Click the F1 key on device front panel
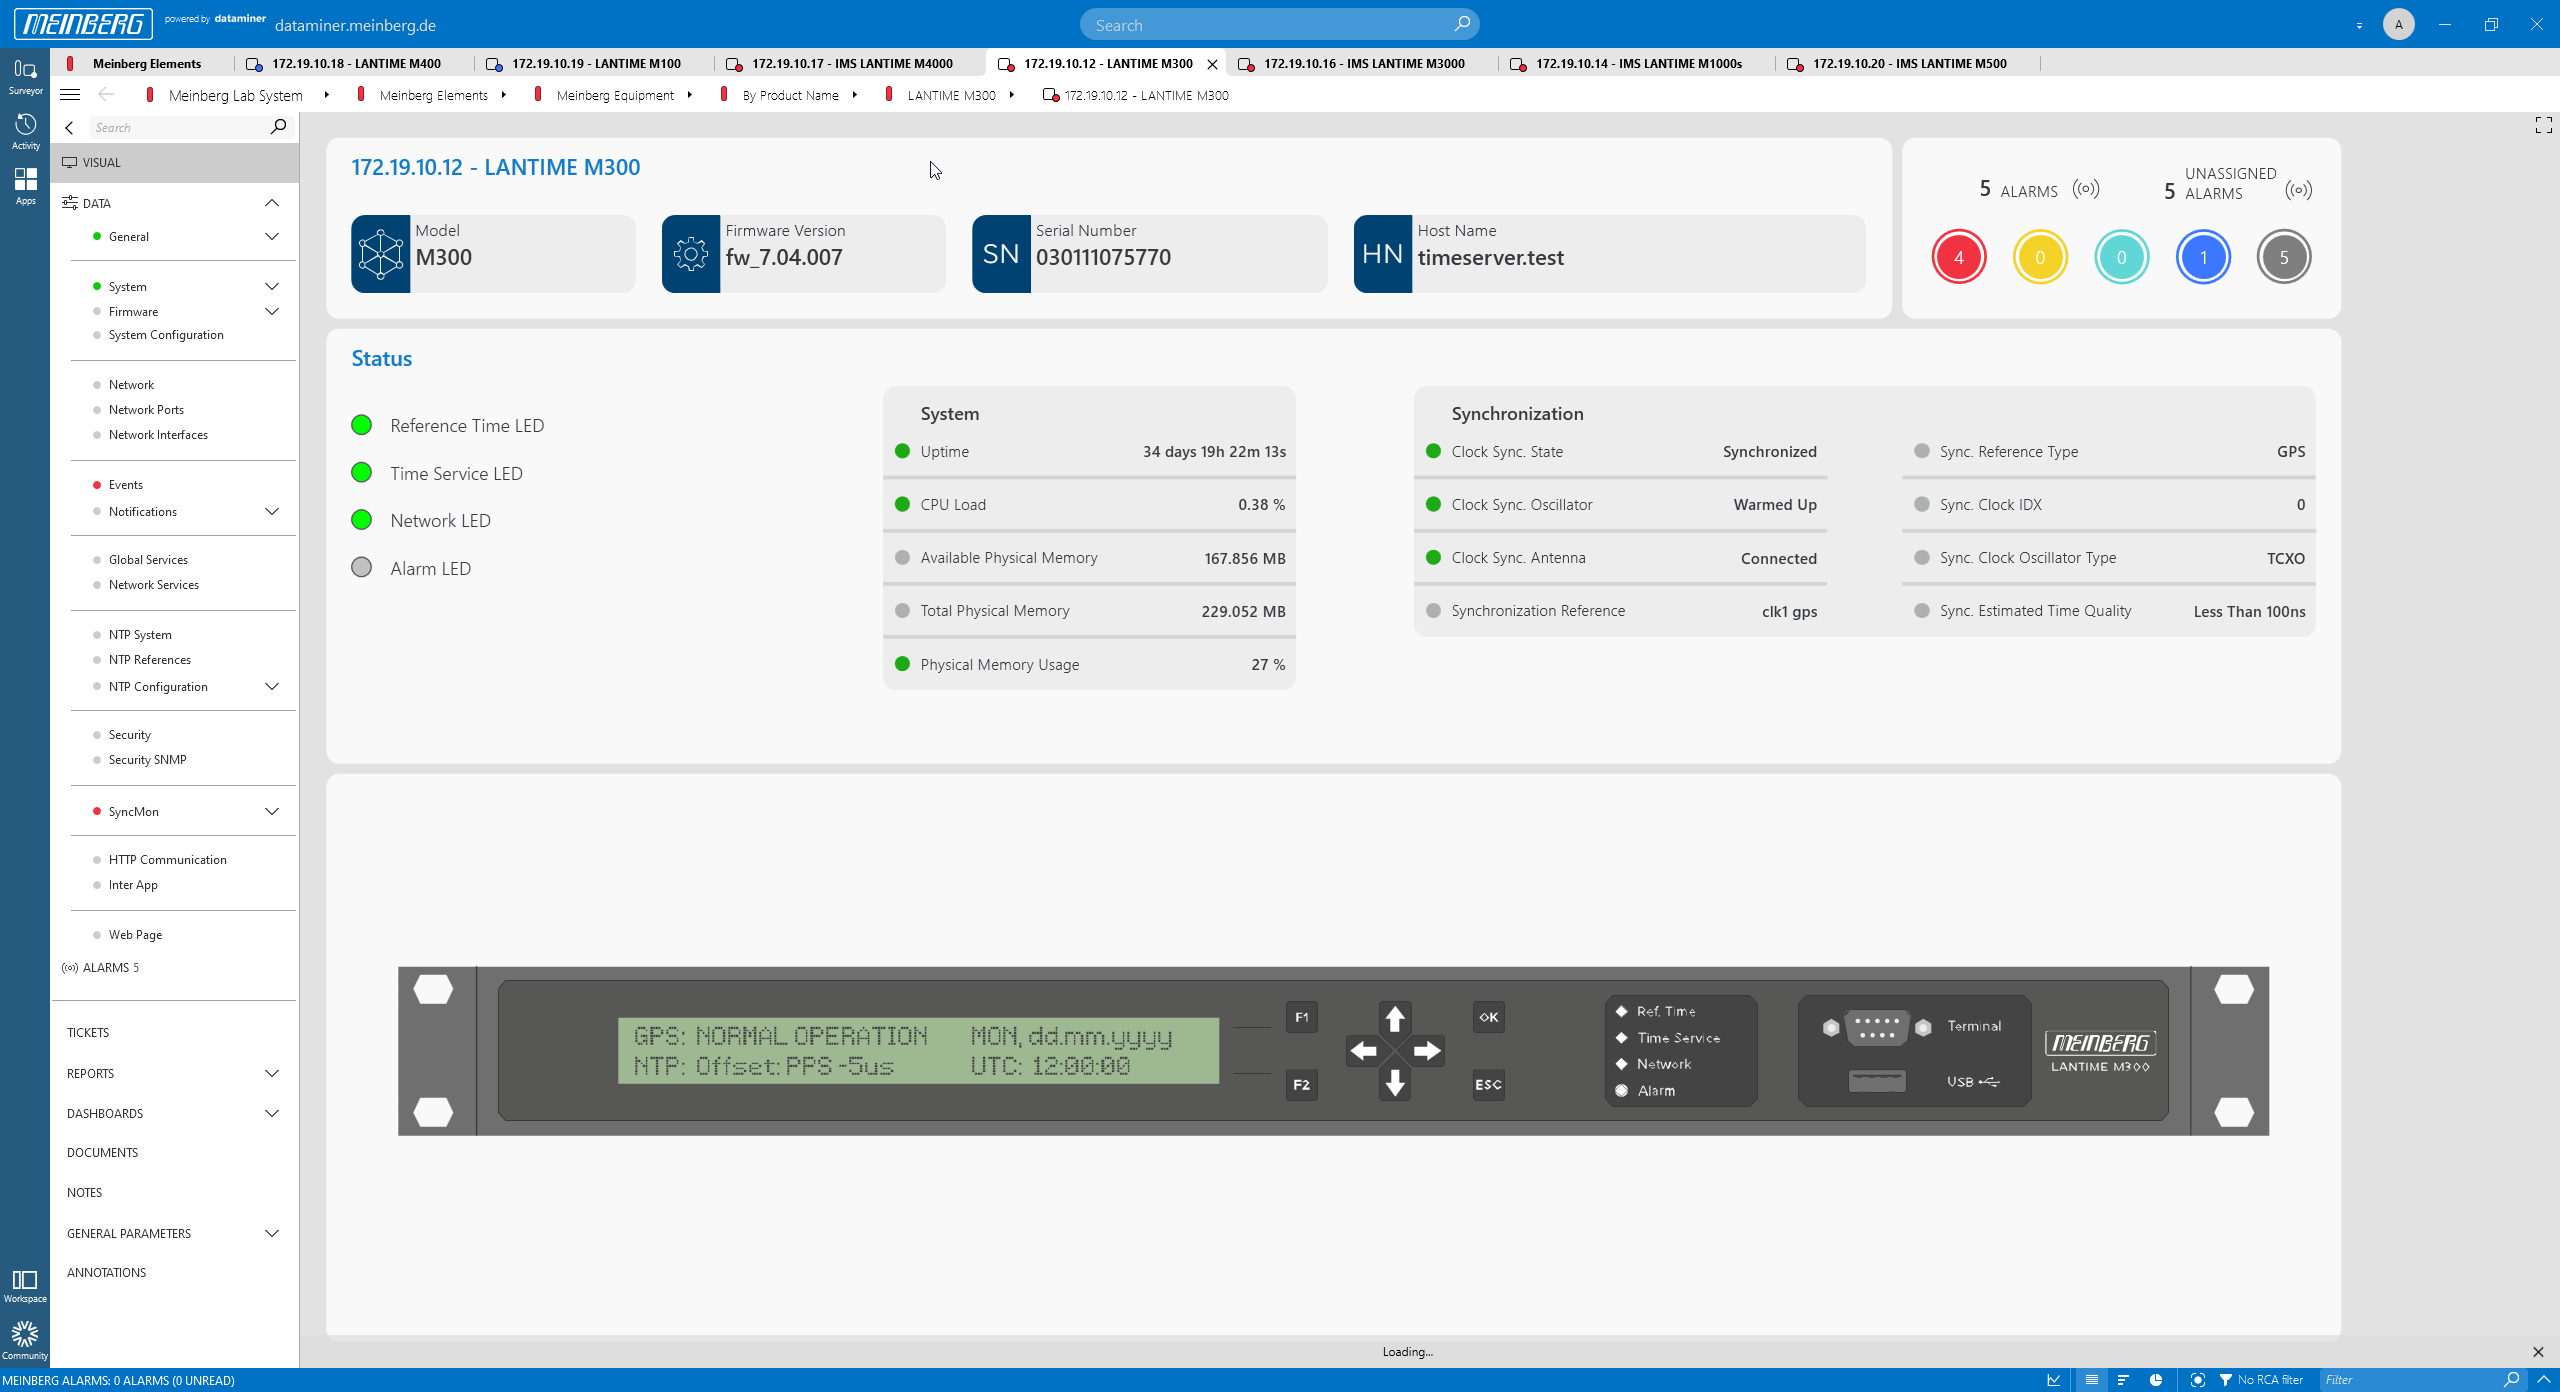Screen dimensions: 2560x1392 click(x=1301, y=1017)
